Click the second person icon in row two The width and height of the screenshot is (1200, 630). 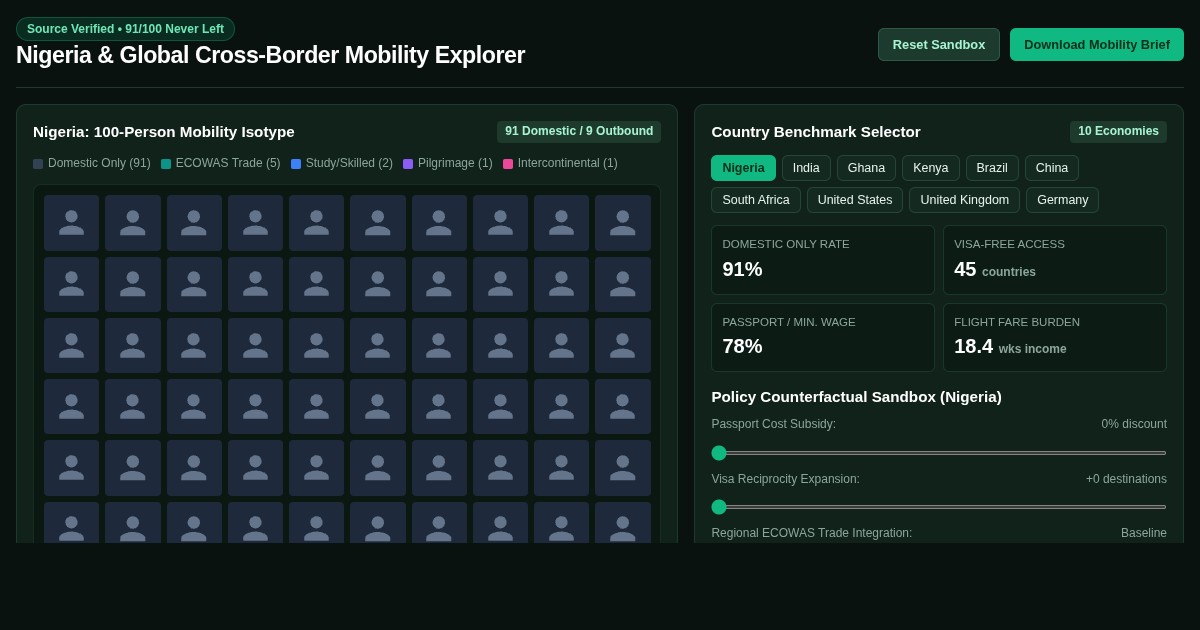[133, 284]
